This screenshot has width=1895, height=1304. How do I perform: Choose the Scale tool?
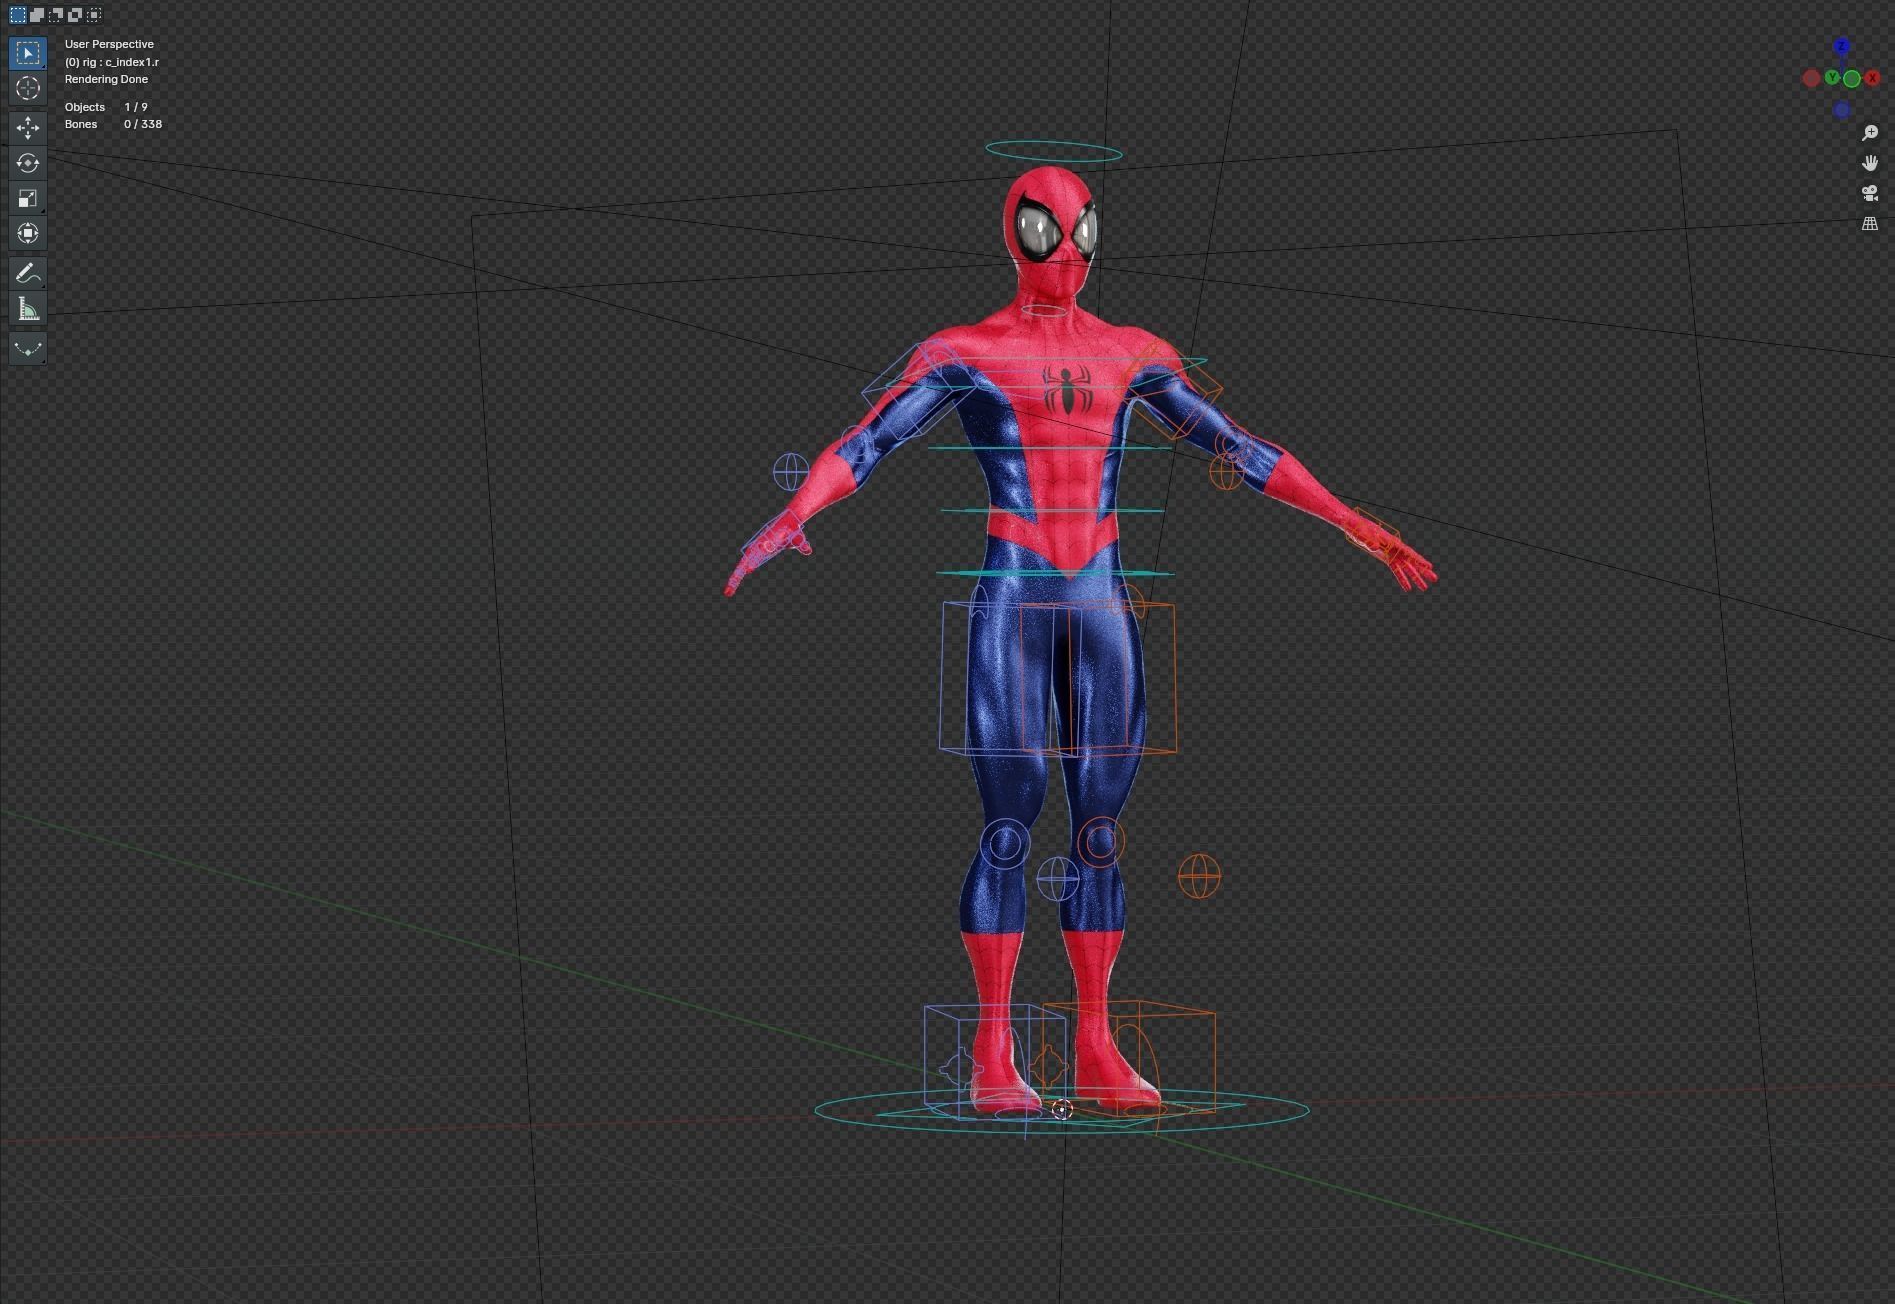(x=28, y=198)
